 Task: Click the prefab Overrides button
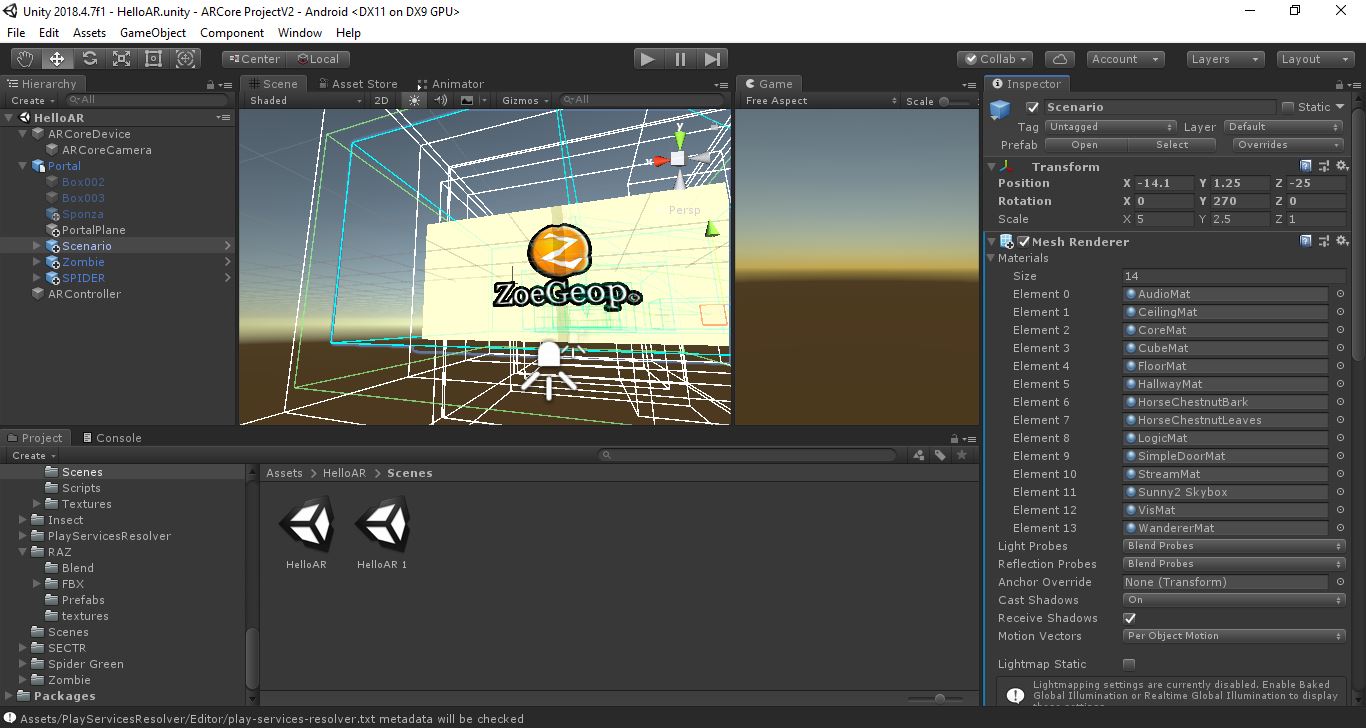click(x=1288, y=145)
